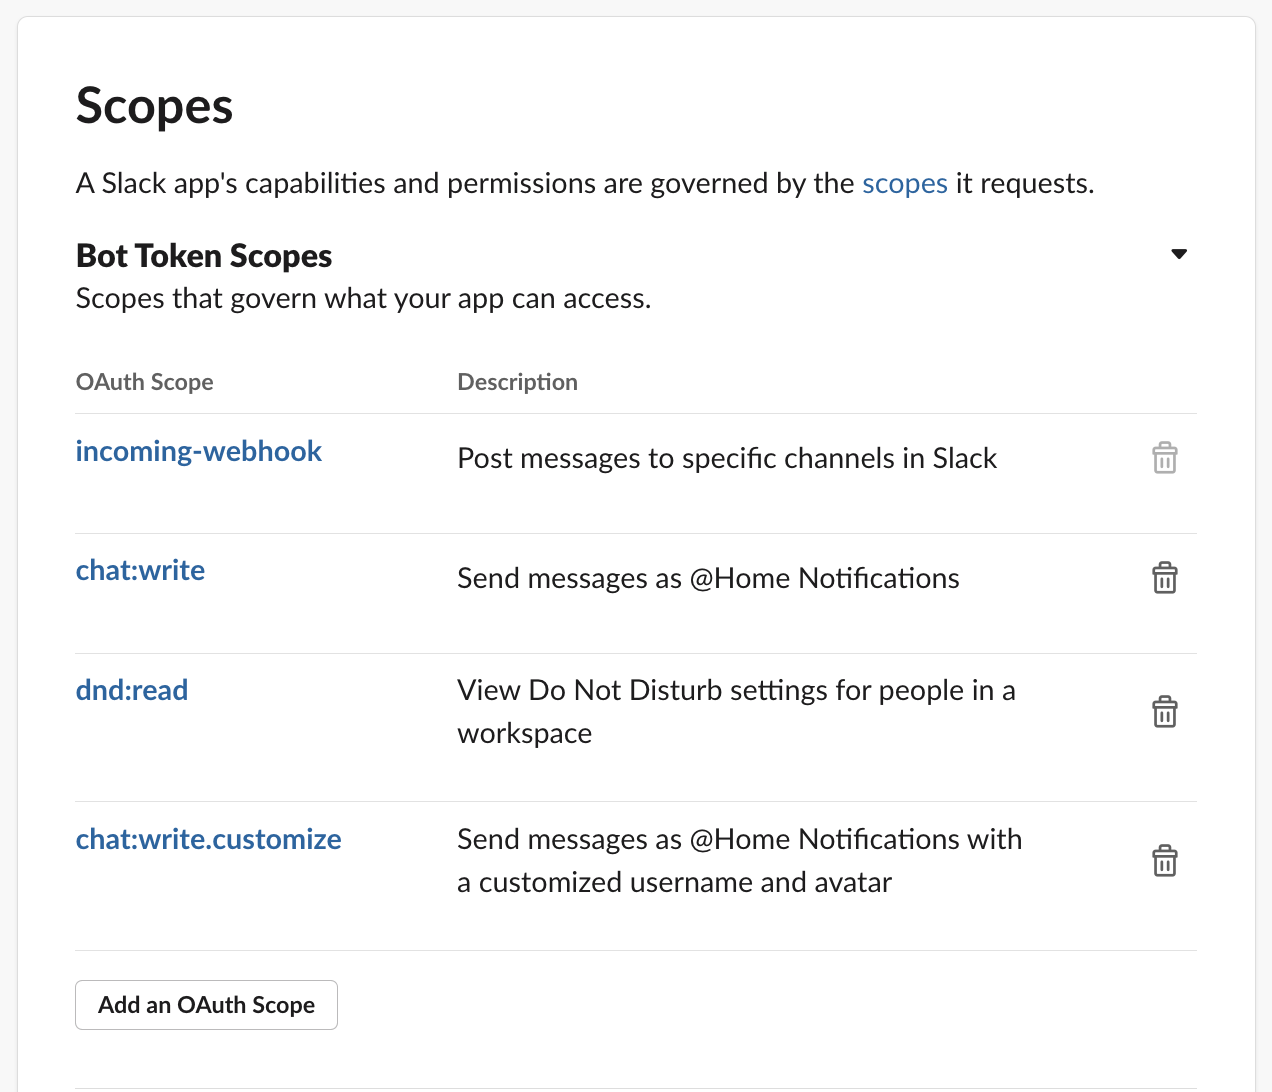Screen dimensions: 1272x1092
Task: View details for the incoming-webhook scope
Action: pos(198,451)
